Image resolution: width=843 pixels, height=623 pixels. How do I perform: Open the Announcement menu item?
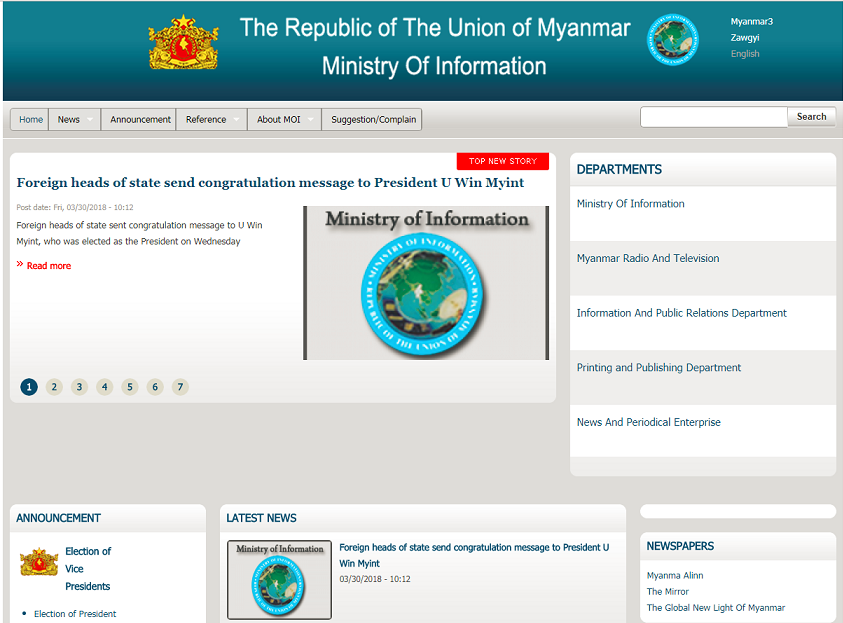pyautogui.click(x=140, y=119)
